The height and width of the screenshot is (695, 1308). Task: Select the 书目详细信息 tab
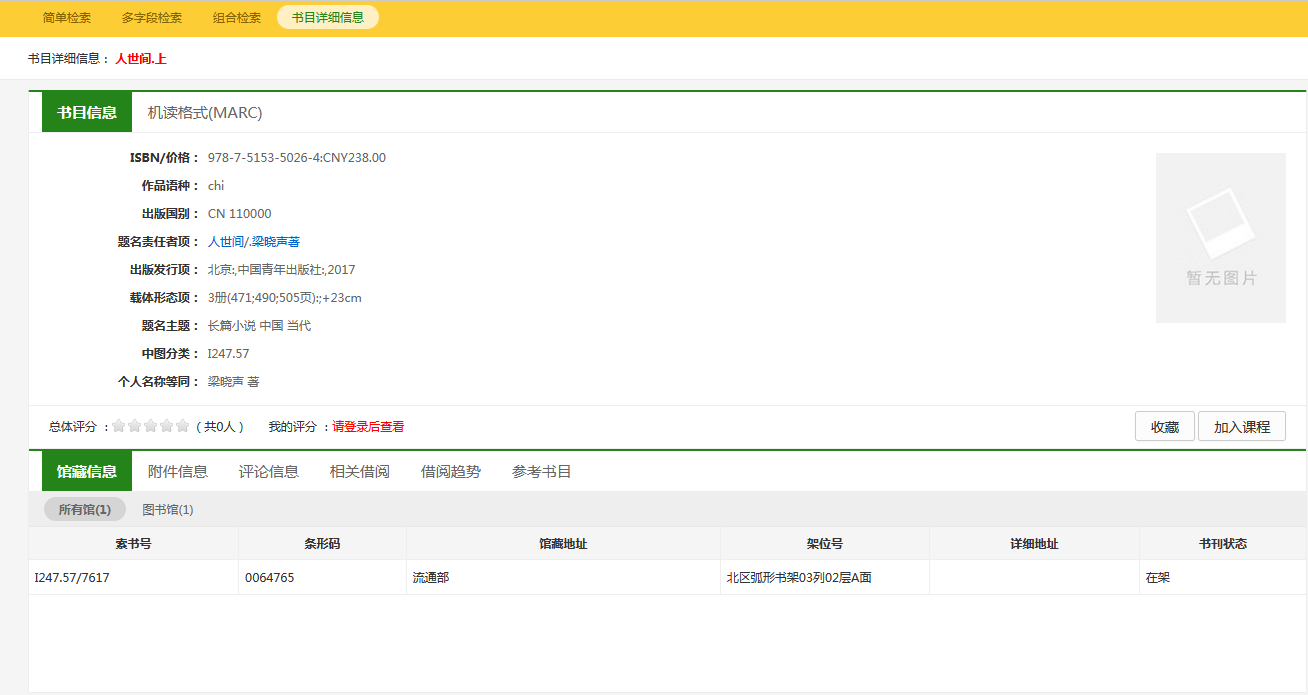point(328,18)
